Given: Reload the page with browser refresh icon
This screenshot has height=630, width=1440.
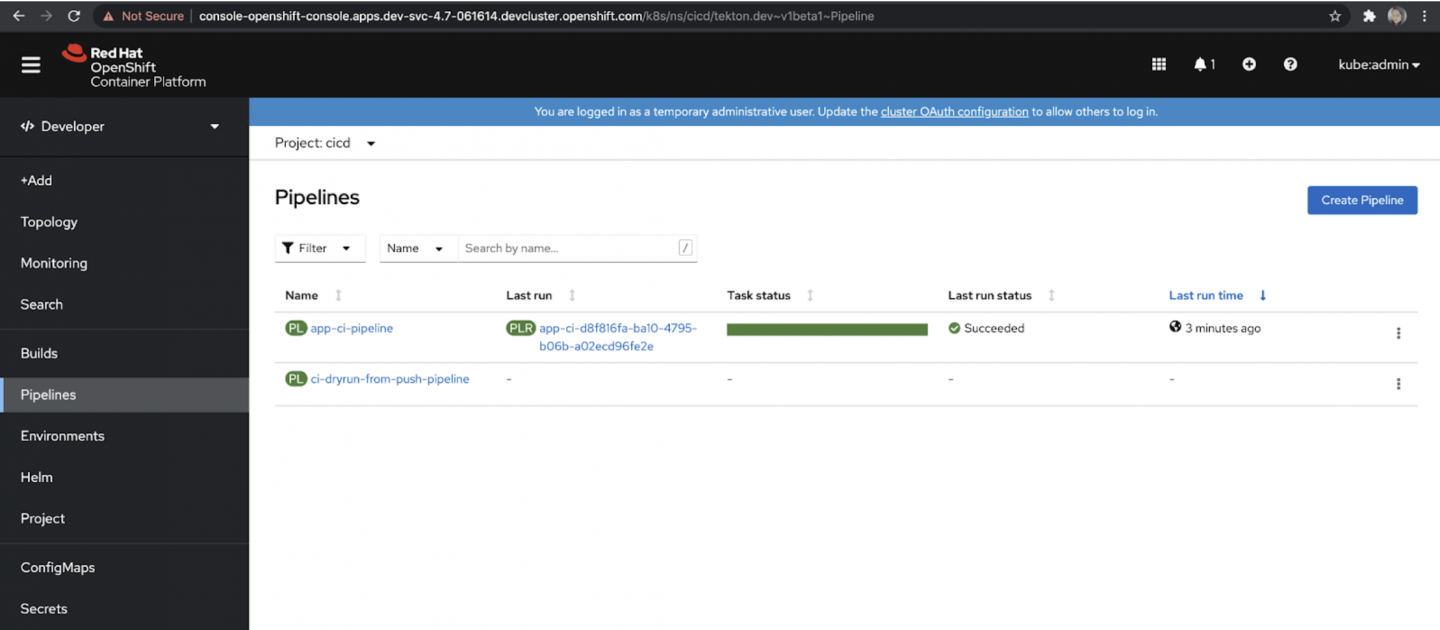Looking at the screenshot, I should [x=74, y=16].
